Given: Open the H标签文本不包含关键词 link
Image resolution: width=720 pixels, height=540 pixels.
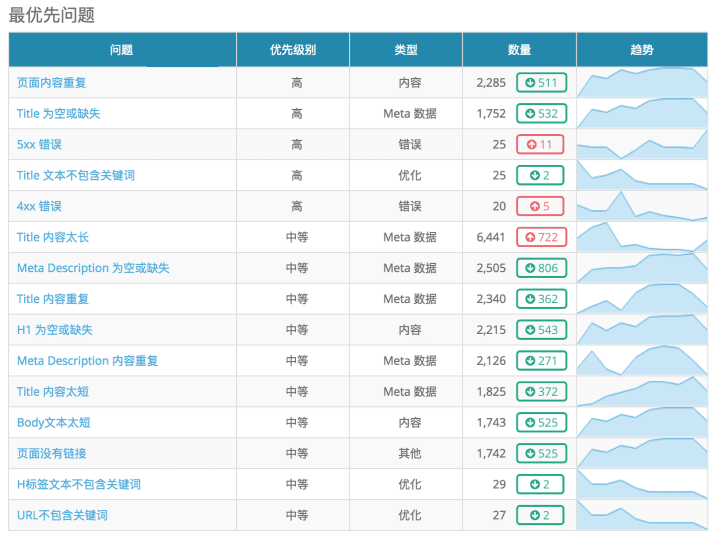Looking at the screenshot, I should click(x=79, y=484).
